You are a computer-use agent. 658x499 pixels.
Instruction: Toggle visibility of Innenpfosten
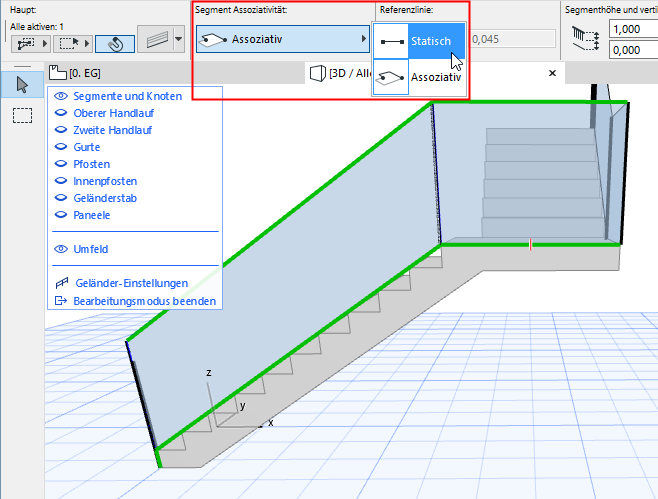61,181
